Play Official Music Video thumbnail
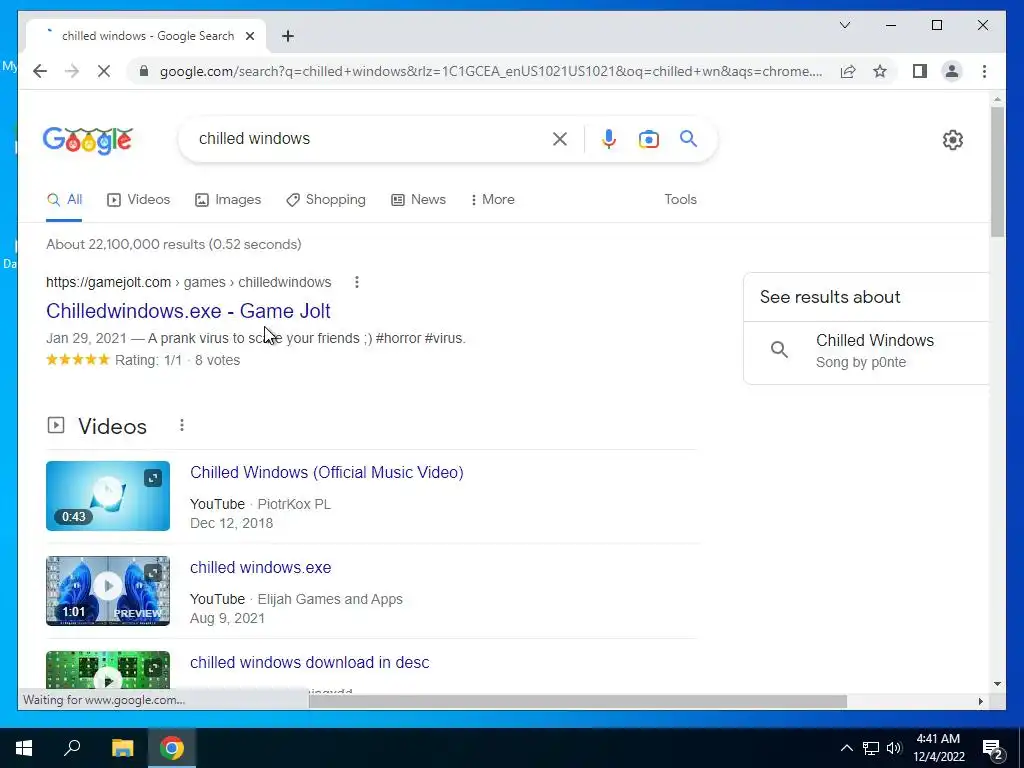Screen dimensions: 1024x768 108,496
